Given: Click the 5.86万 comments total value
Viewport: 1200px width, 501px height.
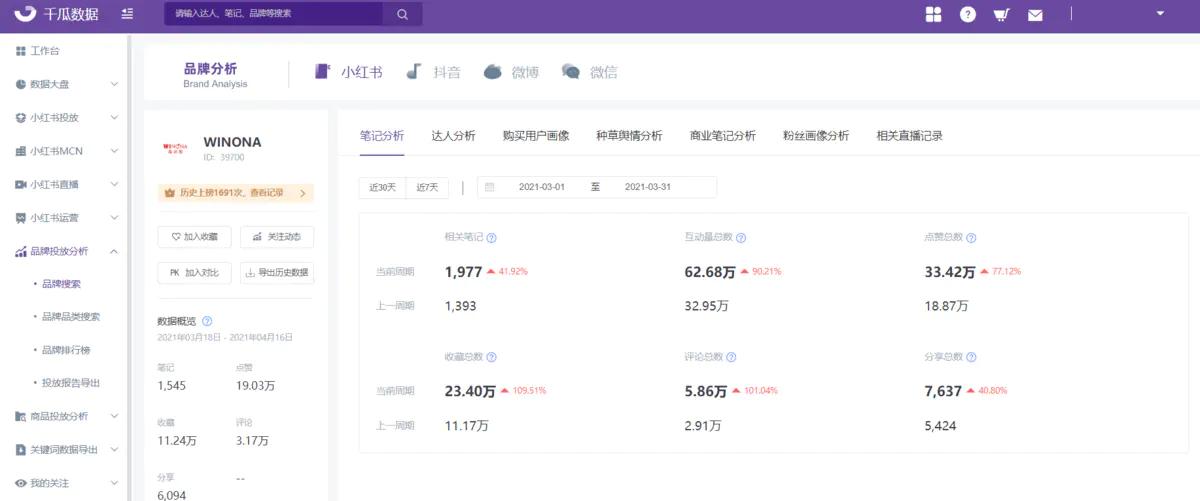Looking at the screenshot, I should pyautogui.click(x=706, y=391).
